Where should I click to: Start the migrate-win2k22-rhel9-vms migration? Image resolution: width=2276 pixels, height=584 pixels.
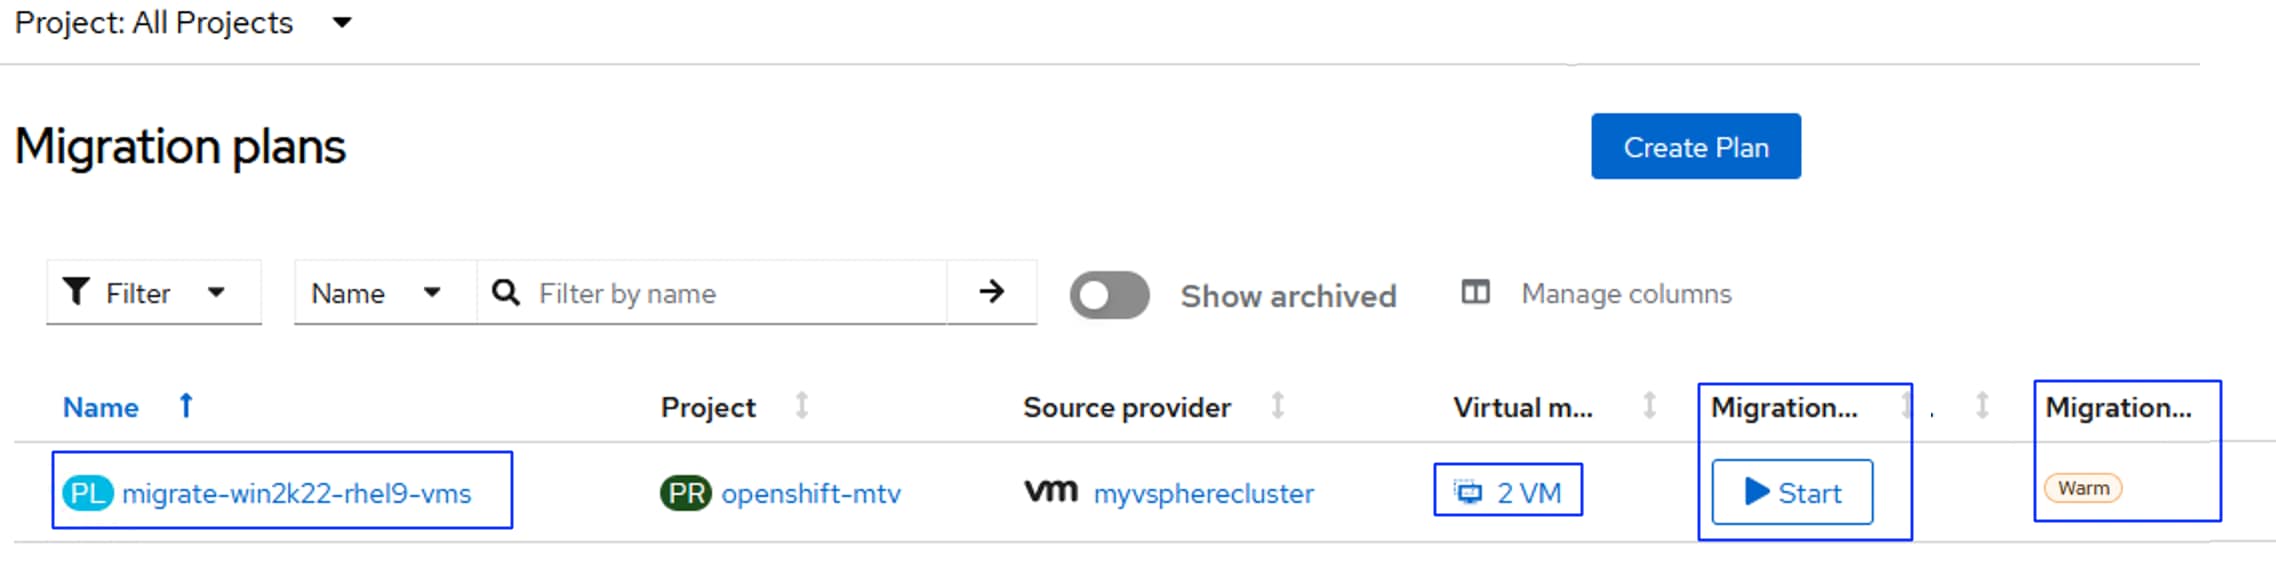pos(1791,492)
